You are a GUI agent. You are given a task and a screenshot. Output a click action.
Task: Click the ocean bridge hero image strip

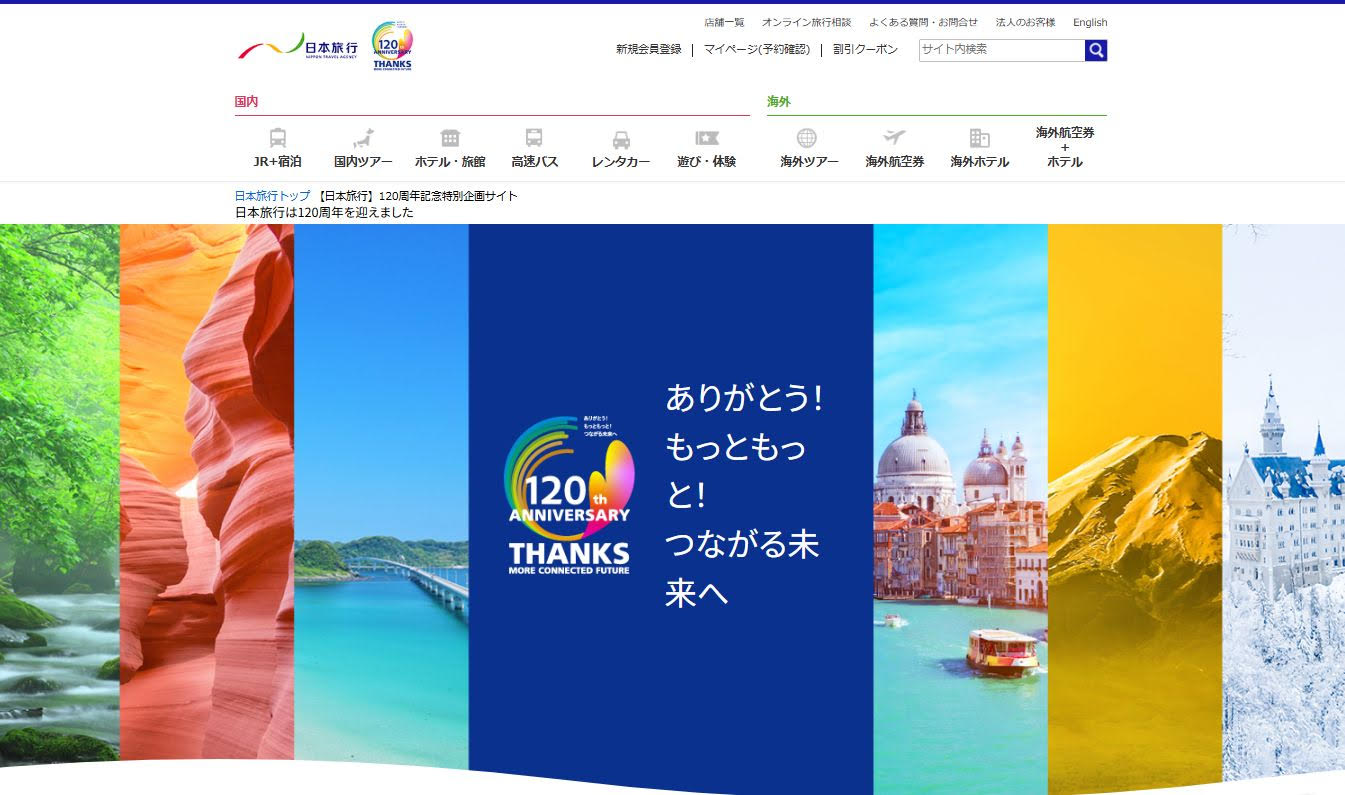click(381, 497)
